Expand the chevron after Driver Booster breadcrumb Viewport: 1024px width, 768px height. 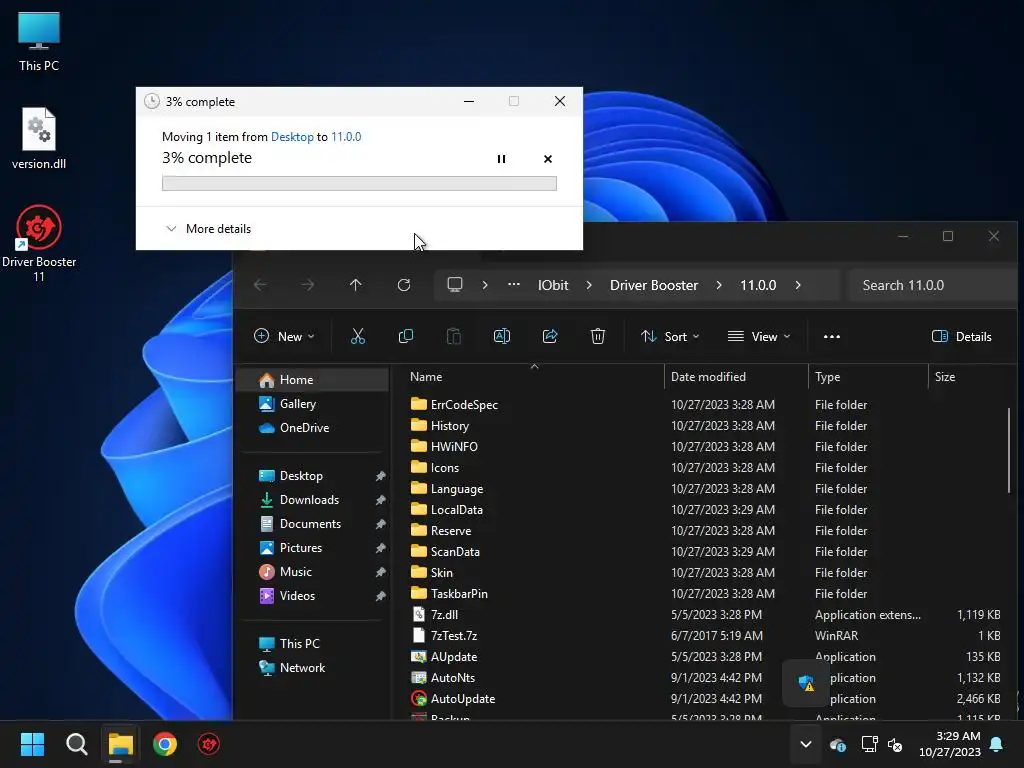coord(718,285)
